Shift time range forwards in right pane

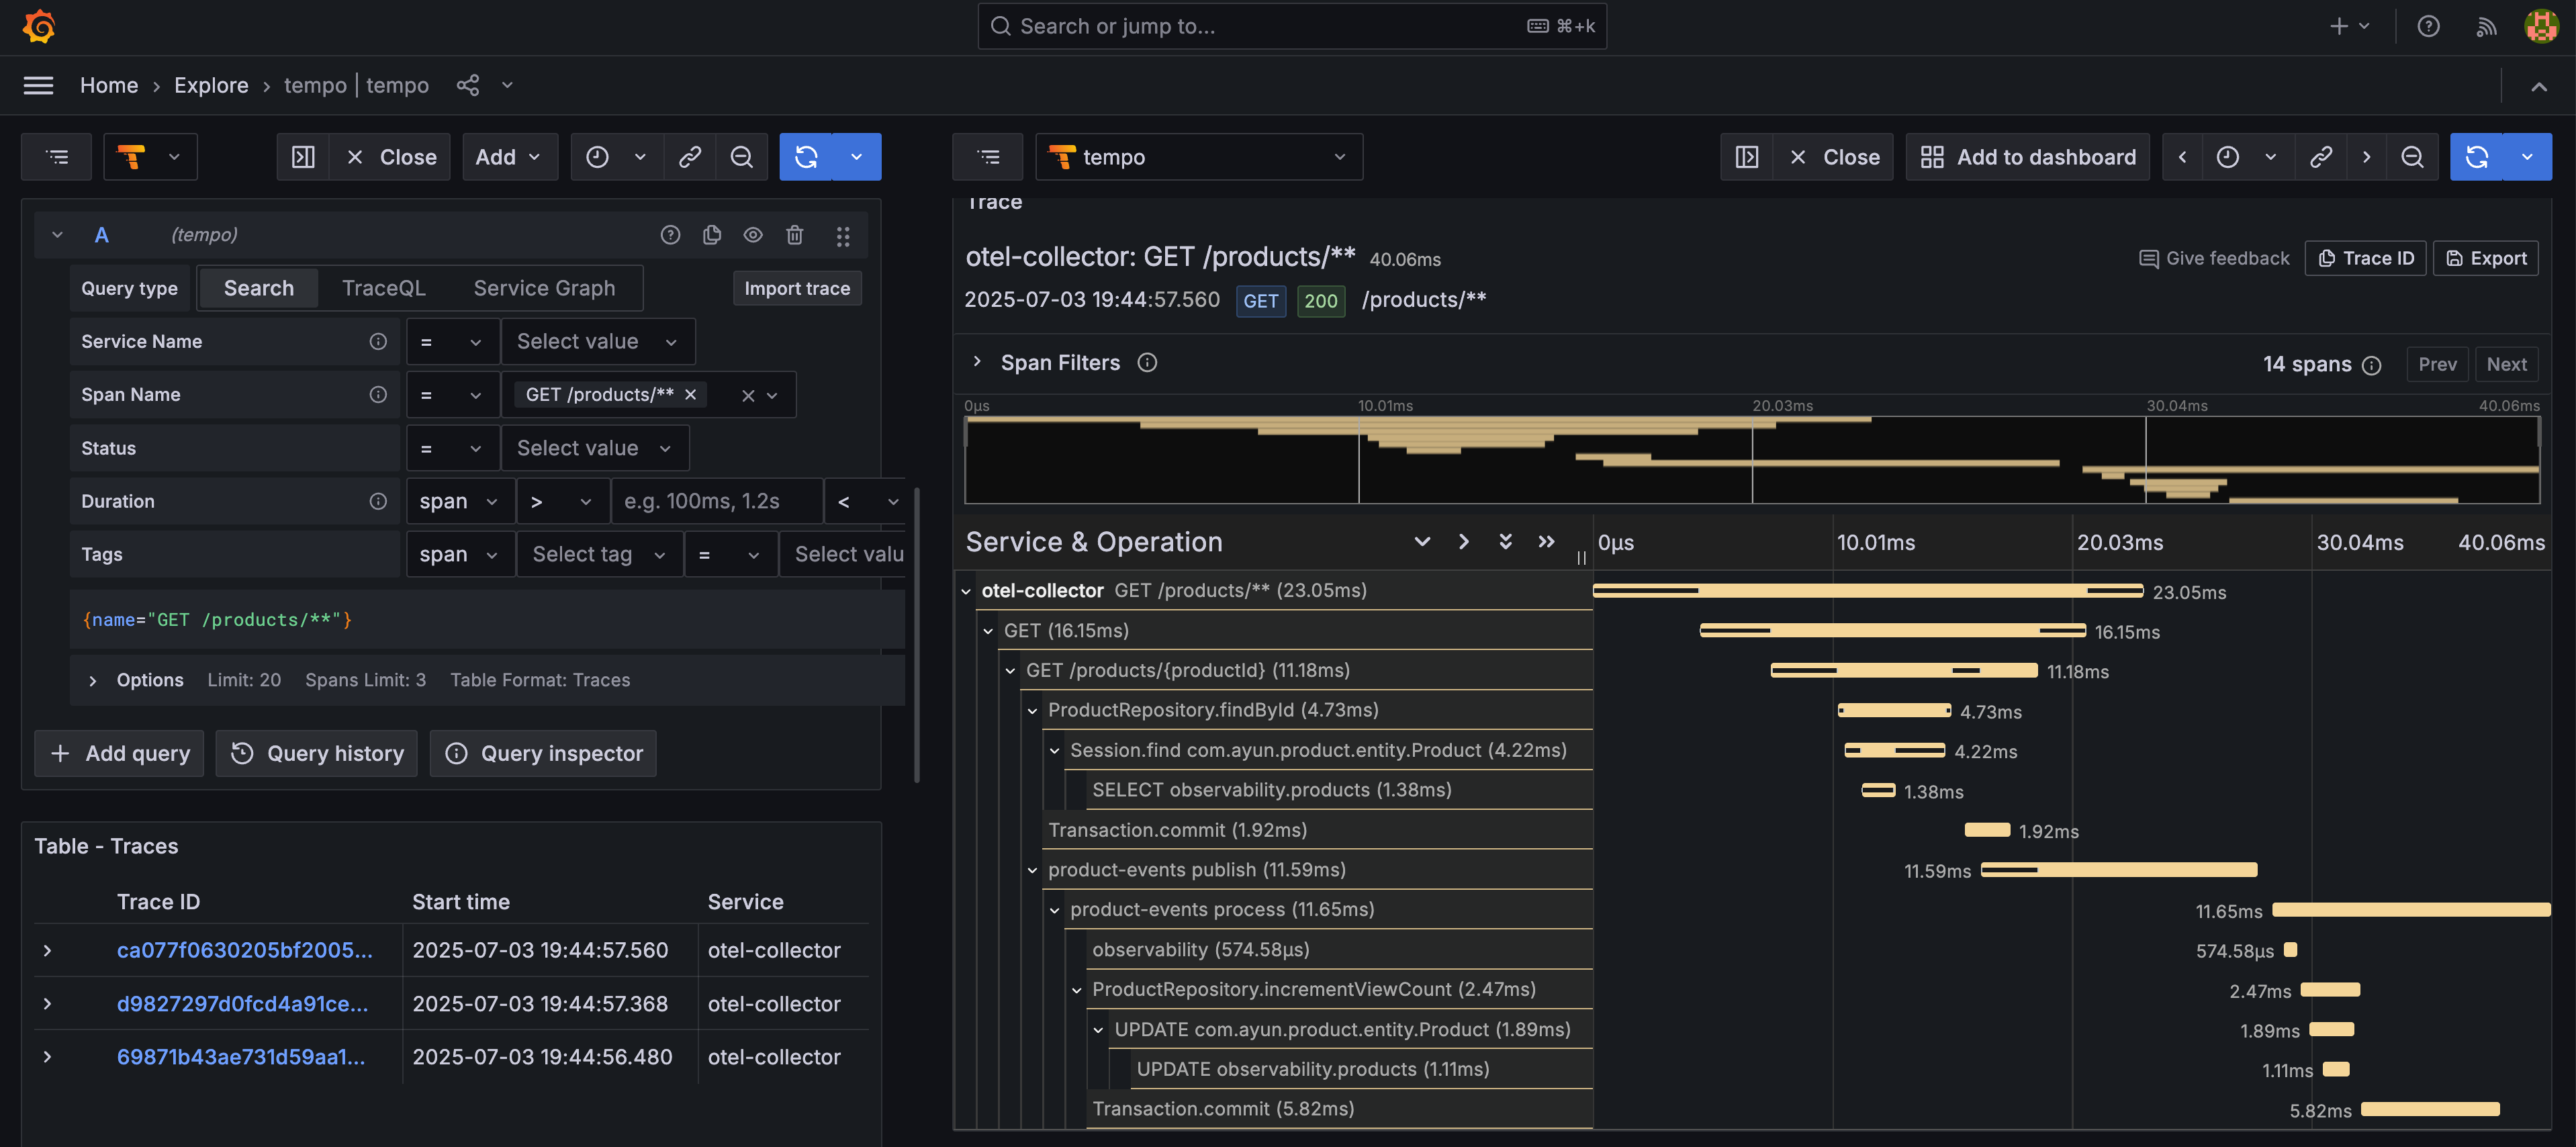click(2366, 157)
